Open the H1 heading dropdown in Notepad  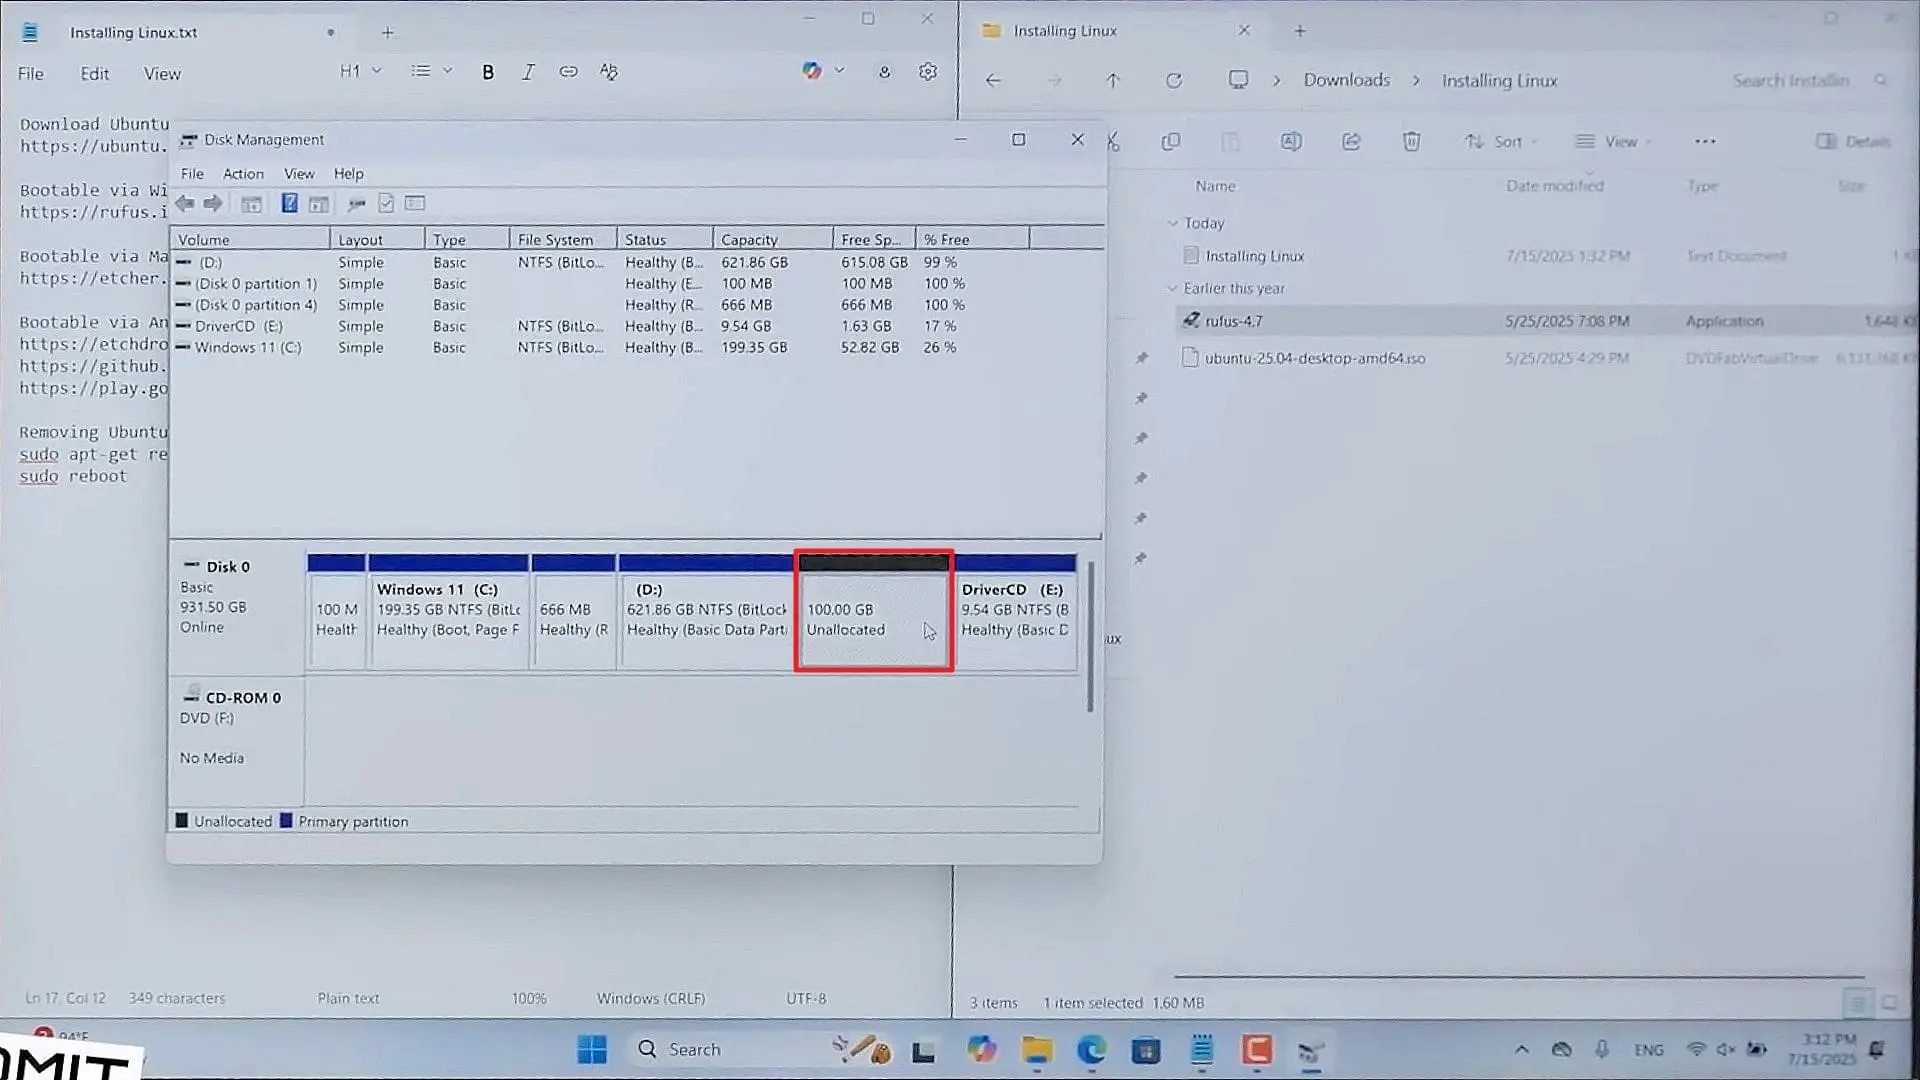pos(361,71)
